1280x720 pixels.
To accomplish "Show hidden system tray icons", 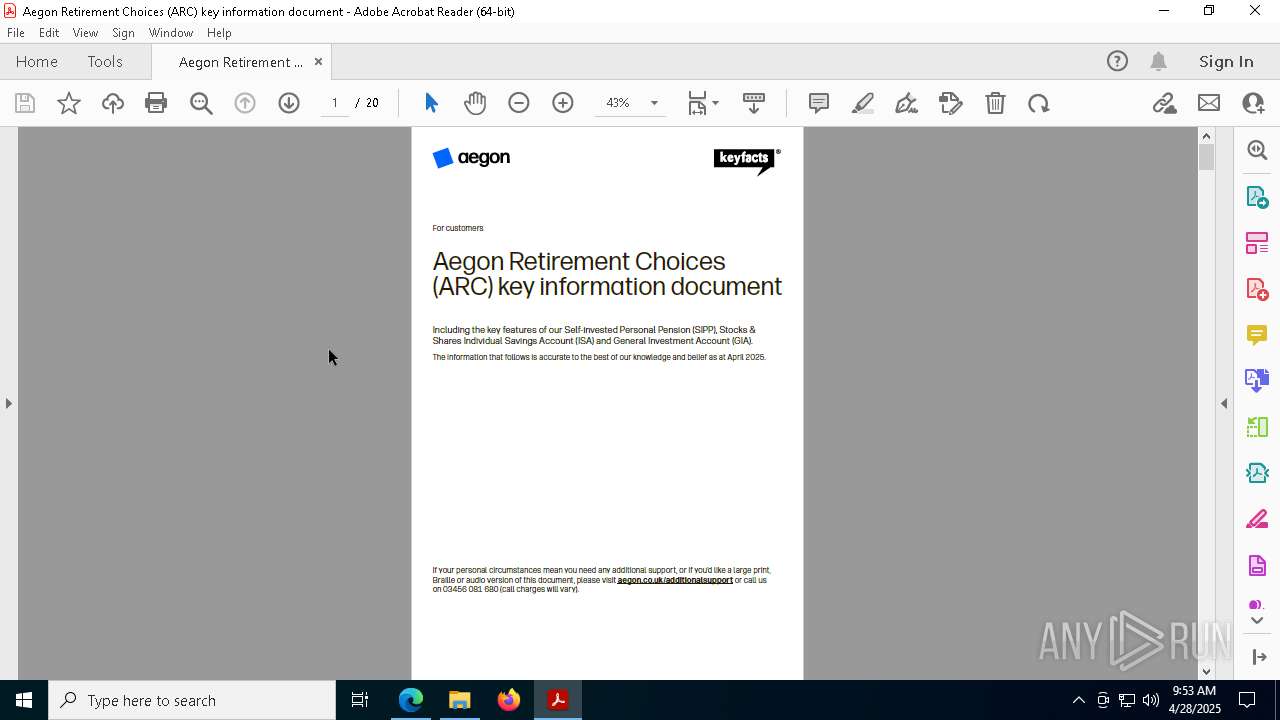I will pyautogui.click(x=1078, y=700).
